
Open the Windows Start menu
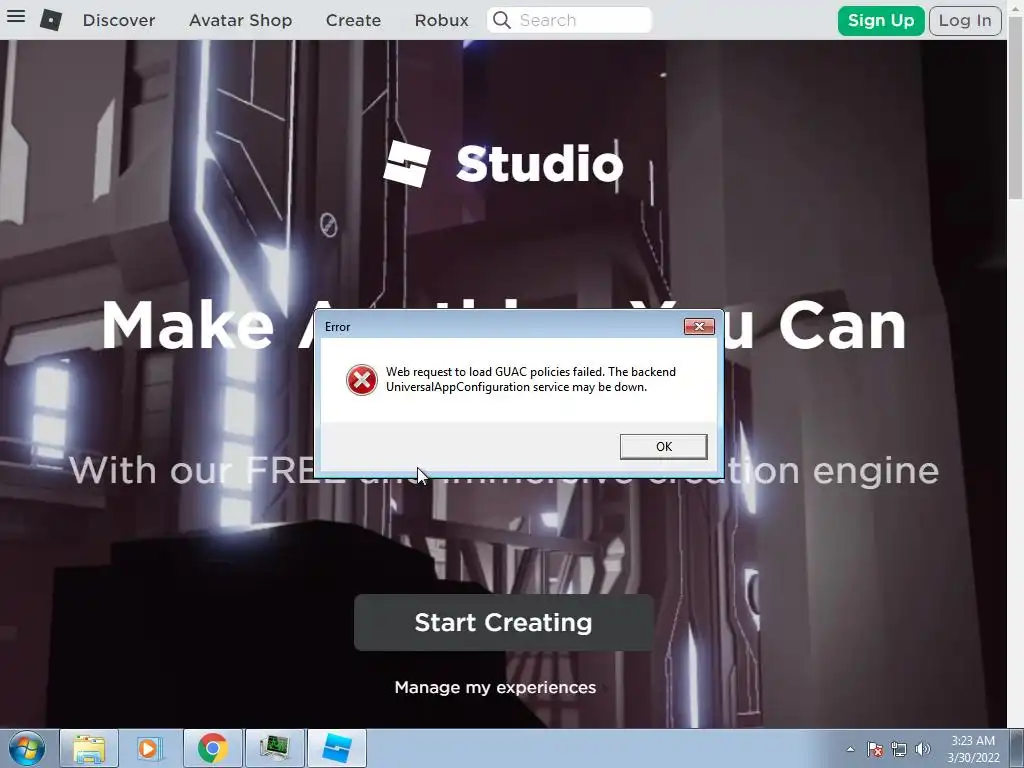click(x=26, y=748)
